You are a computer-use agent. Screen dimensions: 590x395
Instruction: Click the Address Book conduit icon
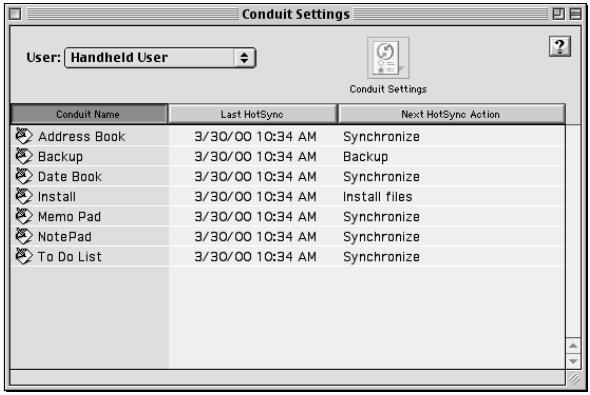(x=24, y=136)
